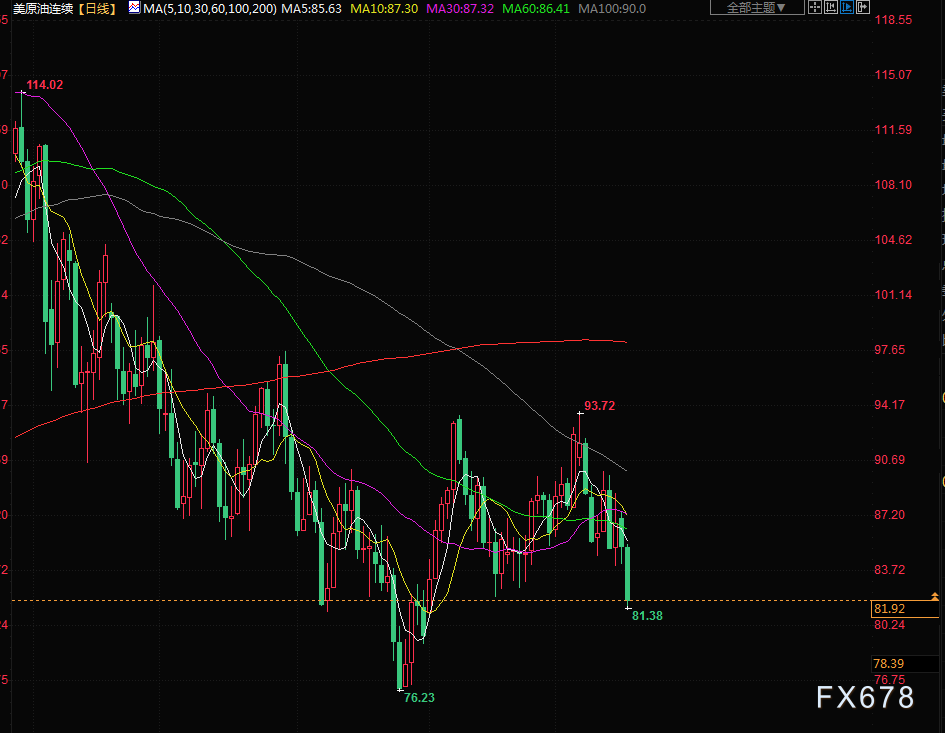Click the green MA60:86.41 color label
Image resolution: width=945 pixels, height=733 pixels.
click(x=536, y=9)
